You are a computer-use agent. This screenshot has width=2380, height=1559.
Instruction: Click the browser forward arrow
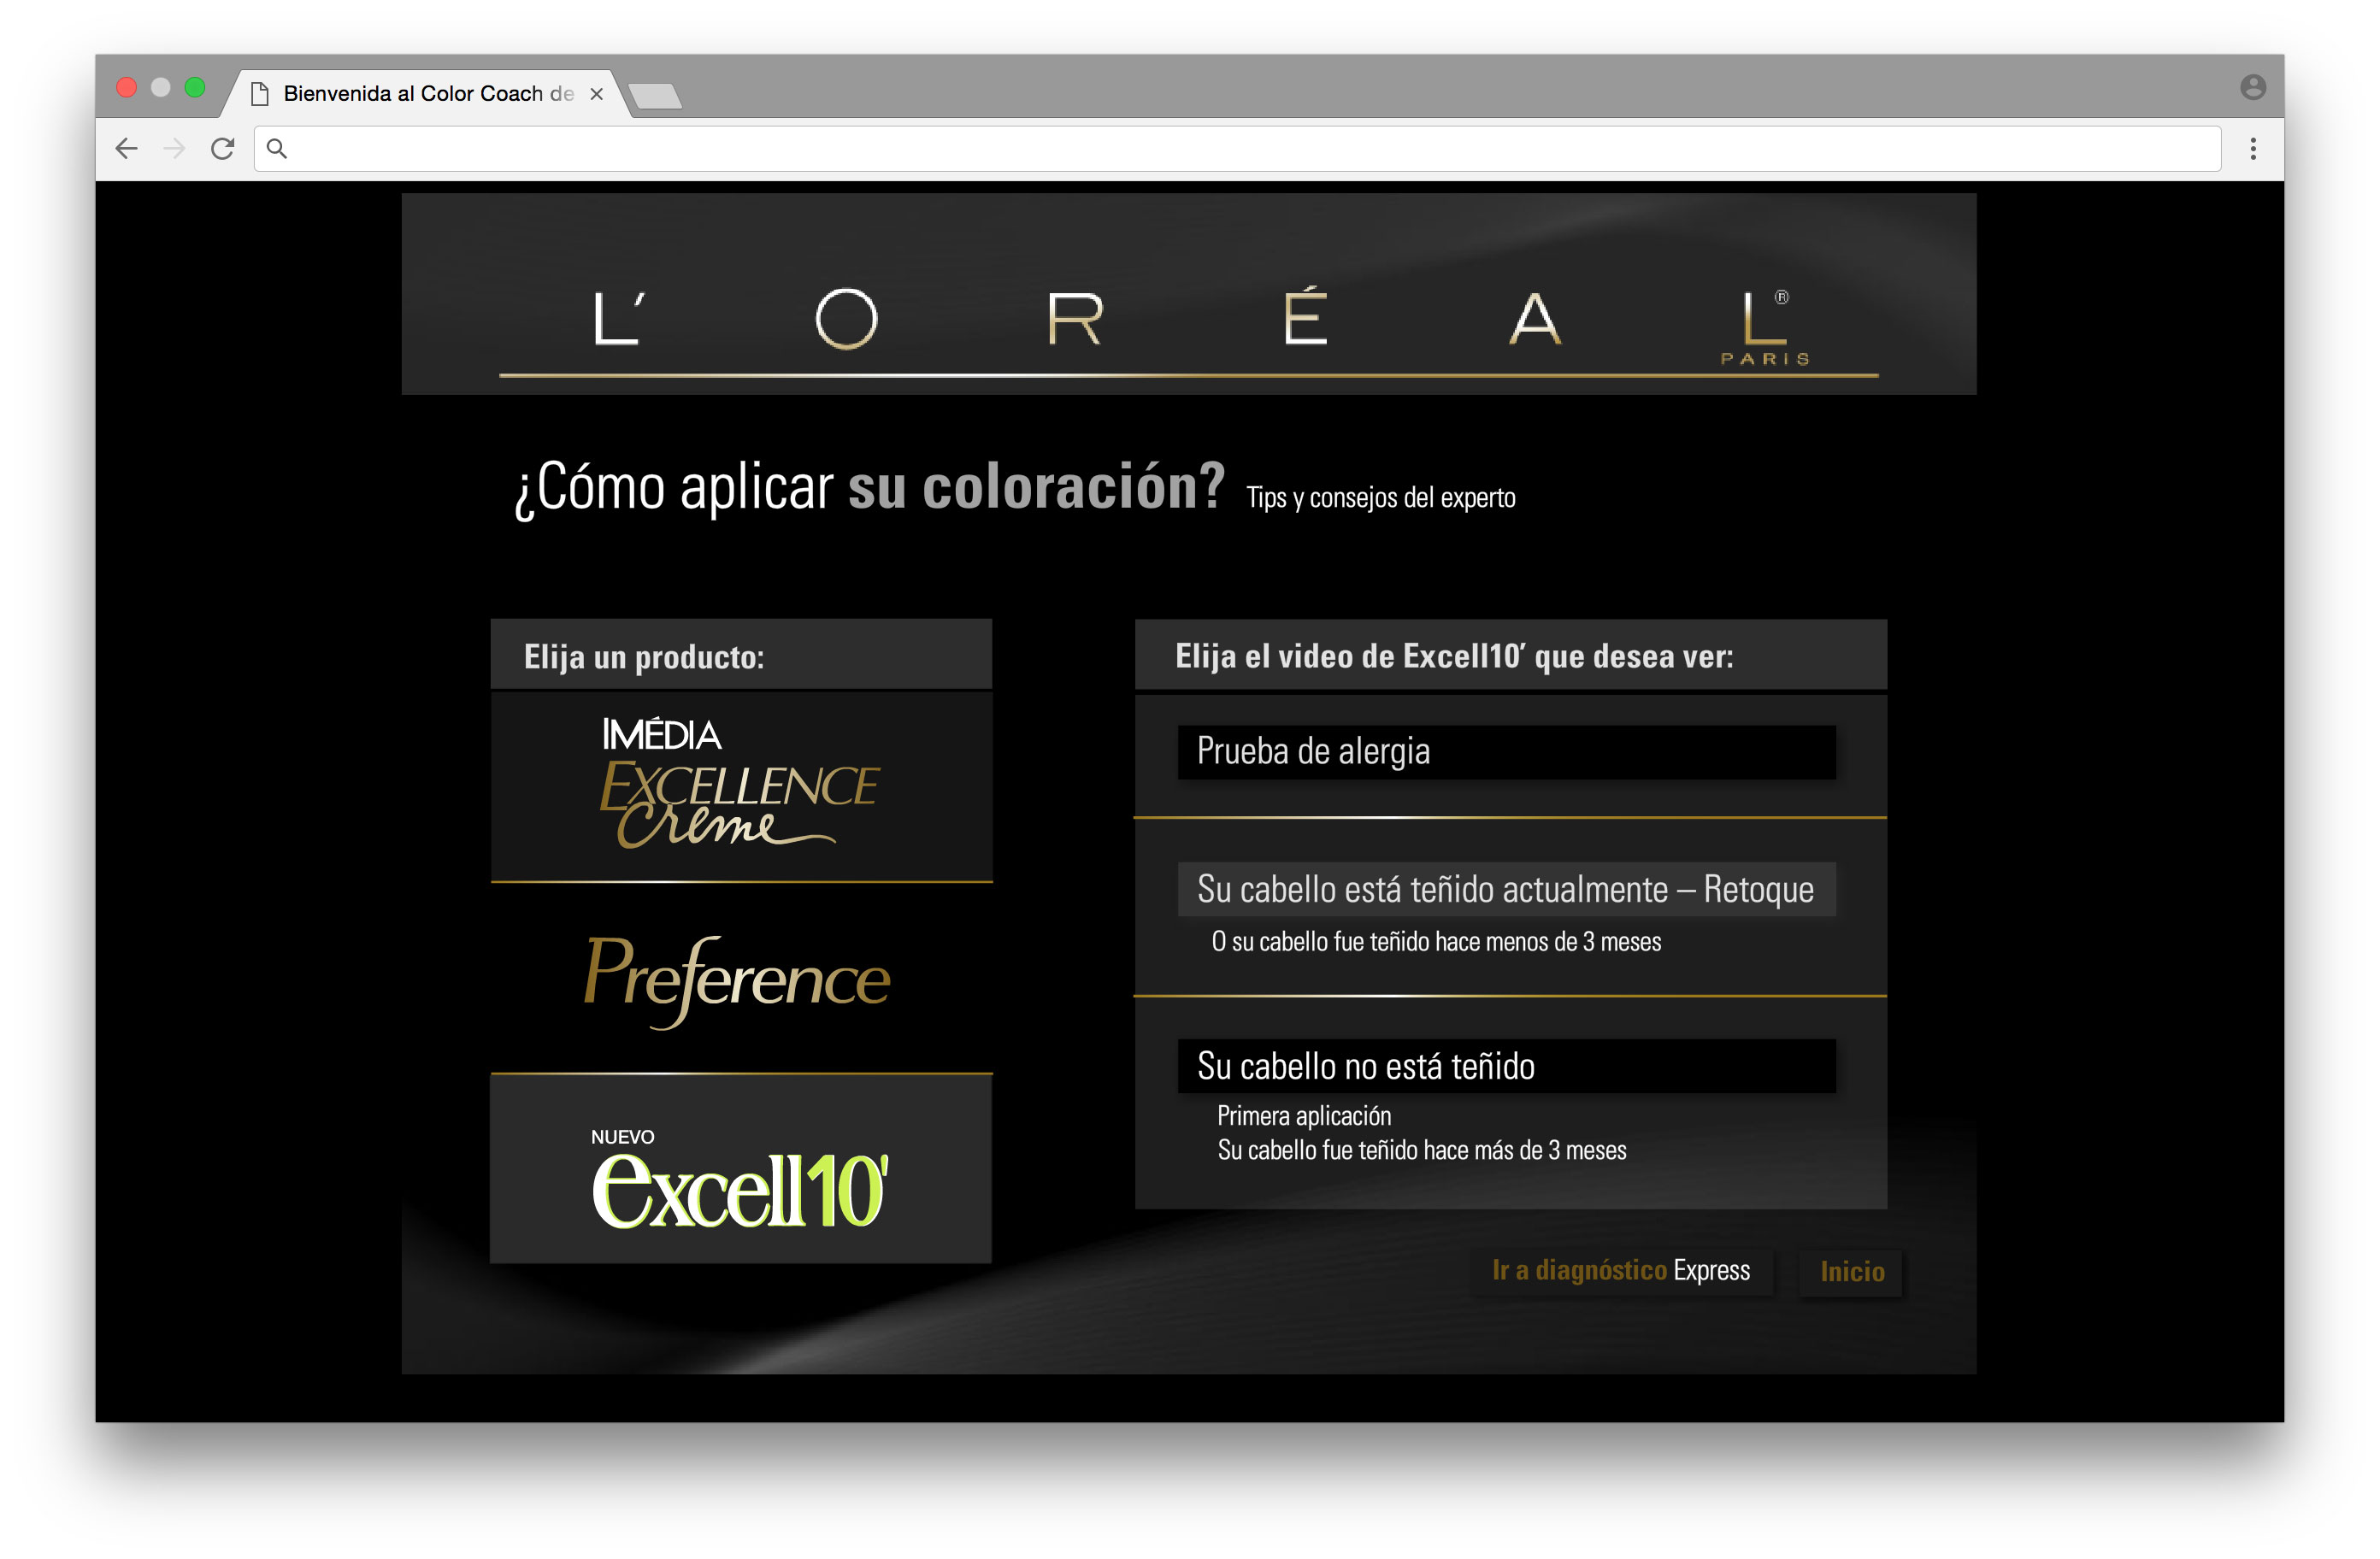click(175, 149)
